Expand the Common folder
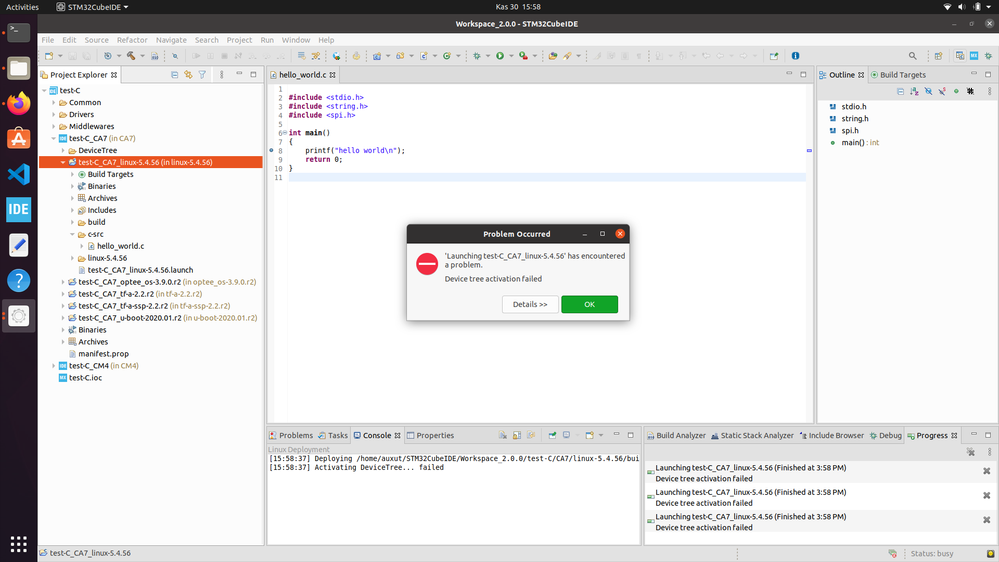 coord(54,103)
